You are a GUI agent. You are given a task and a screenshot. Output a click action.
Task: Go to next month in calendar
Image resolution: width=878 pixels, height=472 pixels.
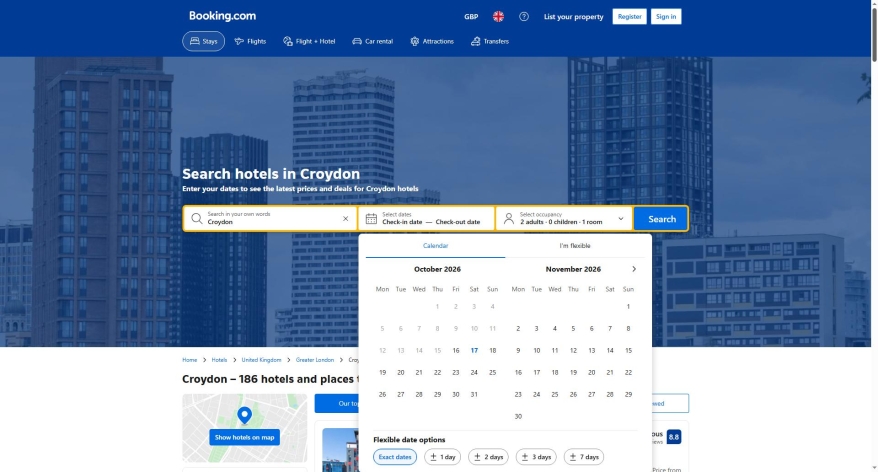(634, 269)
